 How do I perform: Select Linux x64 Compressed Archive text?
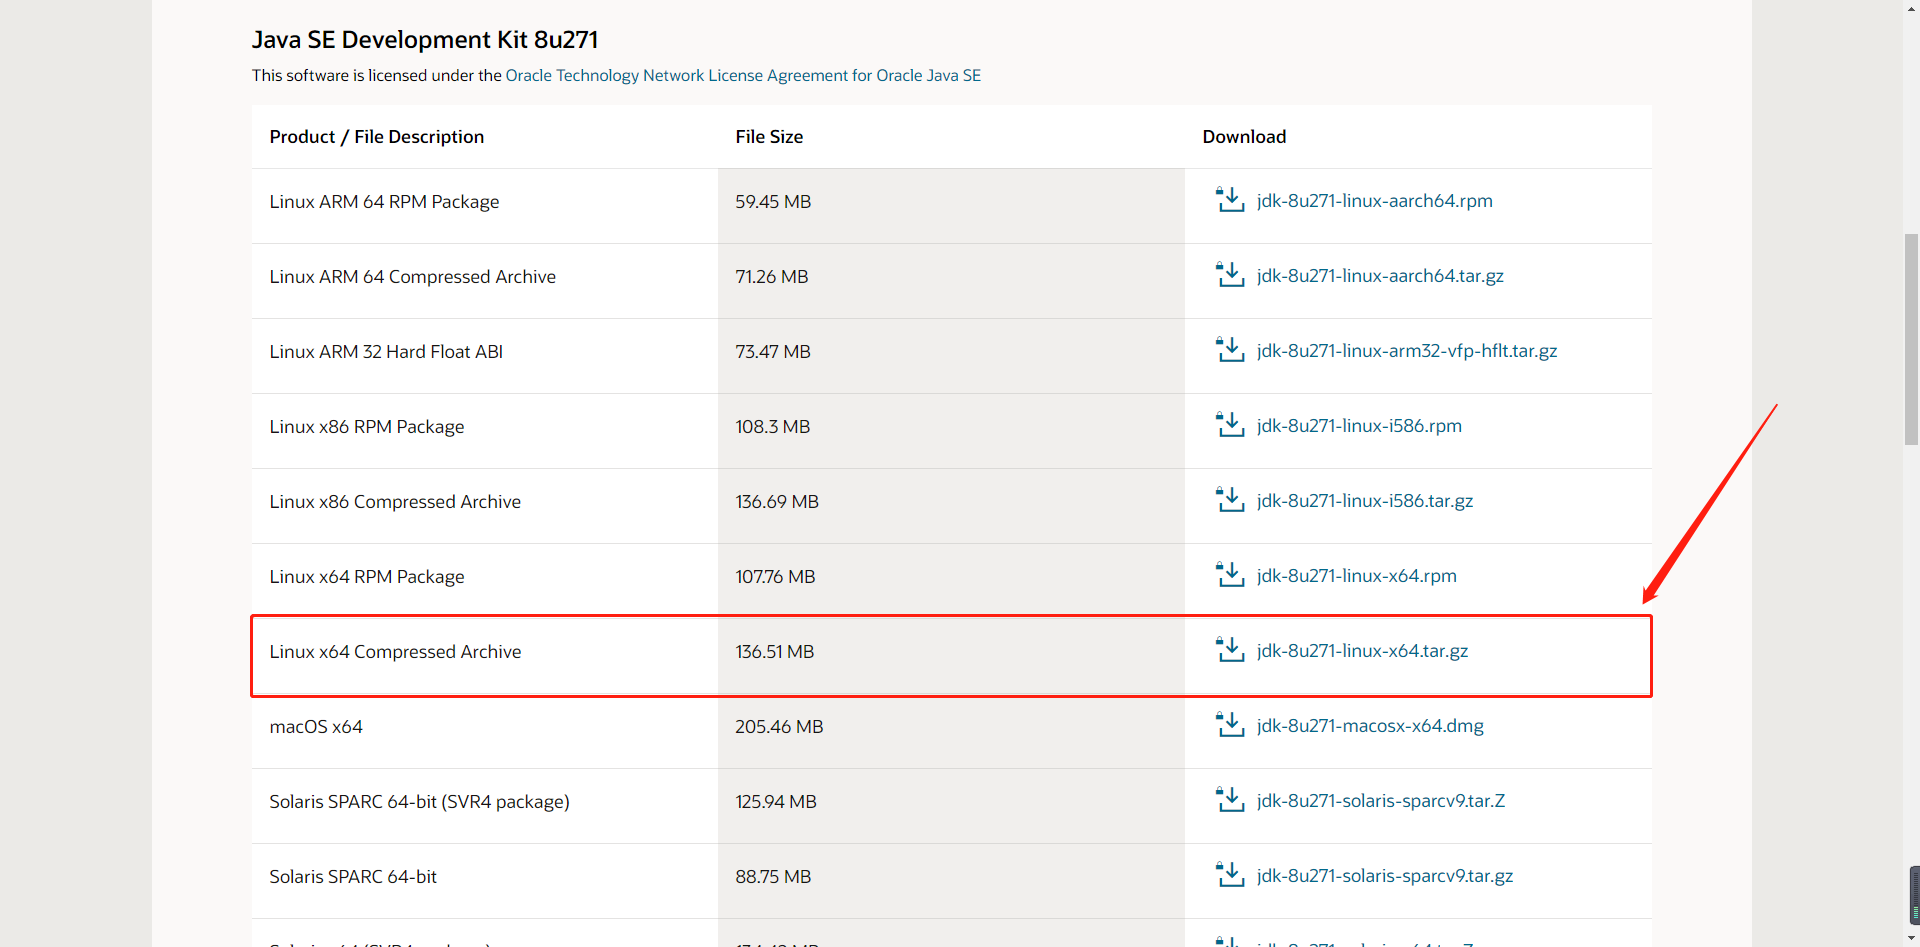click(395, 652)
